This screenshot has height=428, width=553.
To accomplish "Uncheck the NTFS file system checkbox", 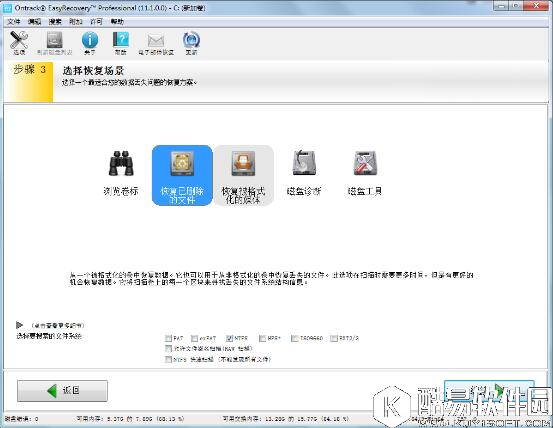I will pos(229,338).
